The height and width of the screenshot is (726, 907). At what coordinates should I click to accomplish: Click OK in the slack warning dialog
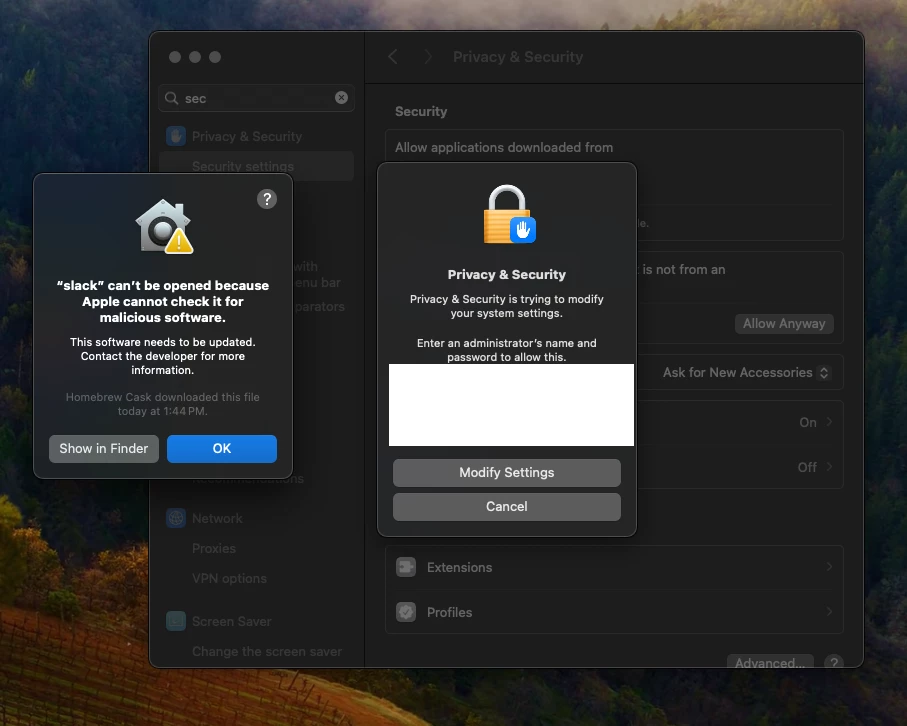point(222,448)
